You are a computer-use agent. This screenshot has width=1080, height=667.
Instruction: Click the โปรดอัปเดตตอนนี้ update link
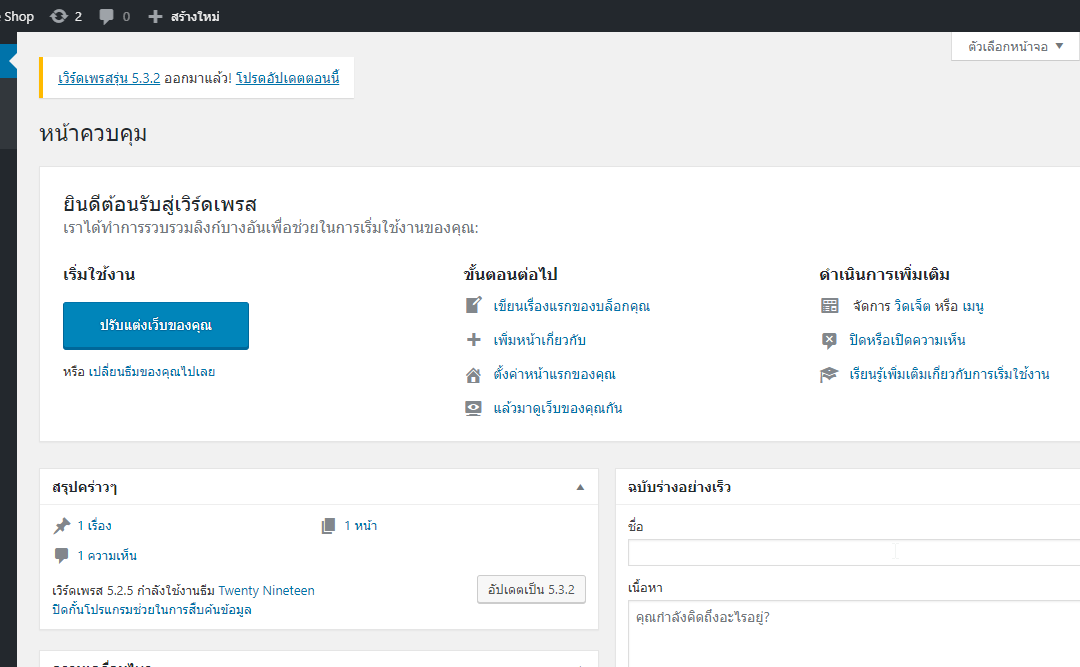288,78
